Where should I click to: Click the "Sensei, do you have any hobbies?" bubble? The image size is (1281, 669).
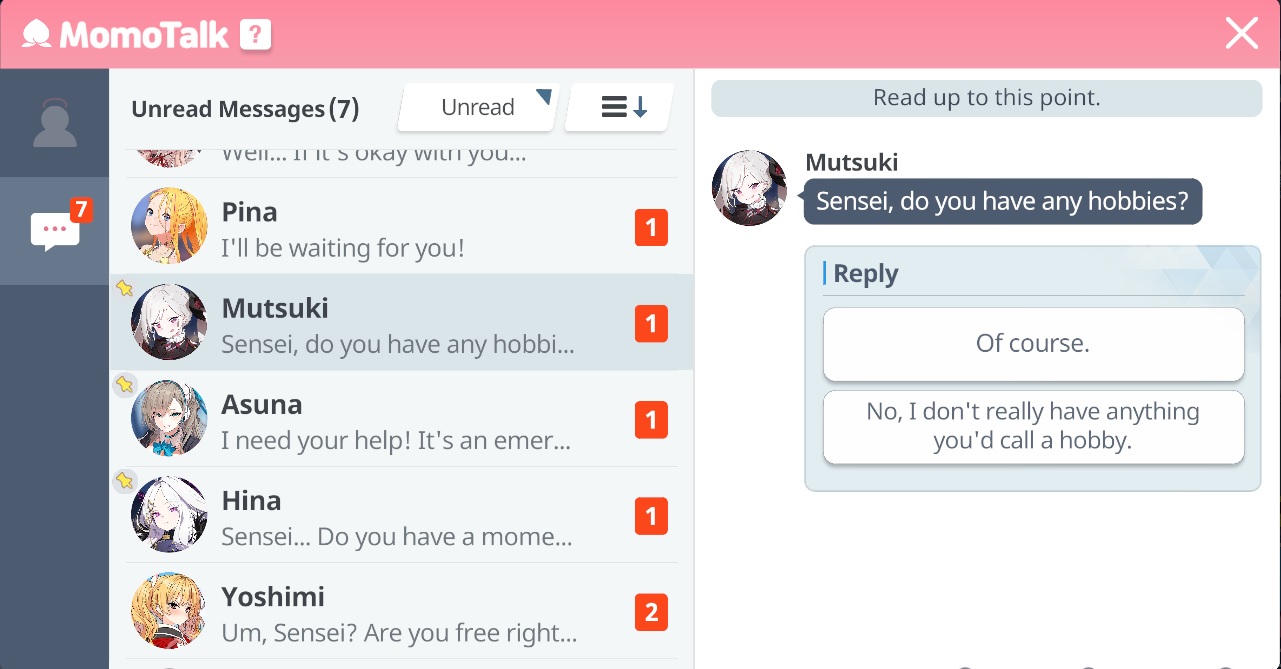[x=1003, y=201]
